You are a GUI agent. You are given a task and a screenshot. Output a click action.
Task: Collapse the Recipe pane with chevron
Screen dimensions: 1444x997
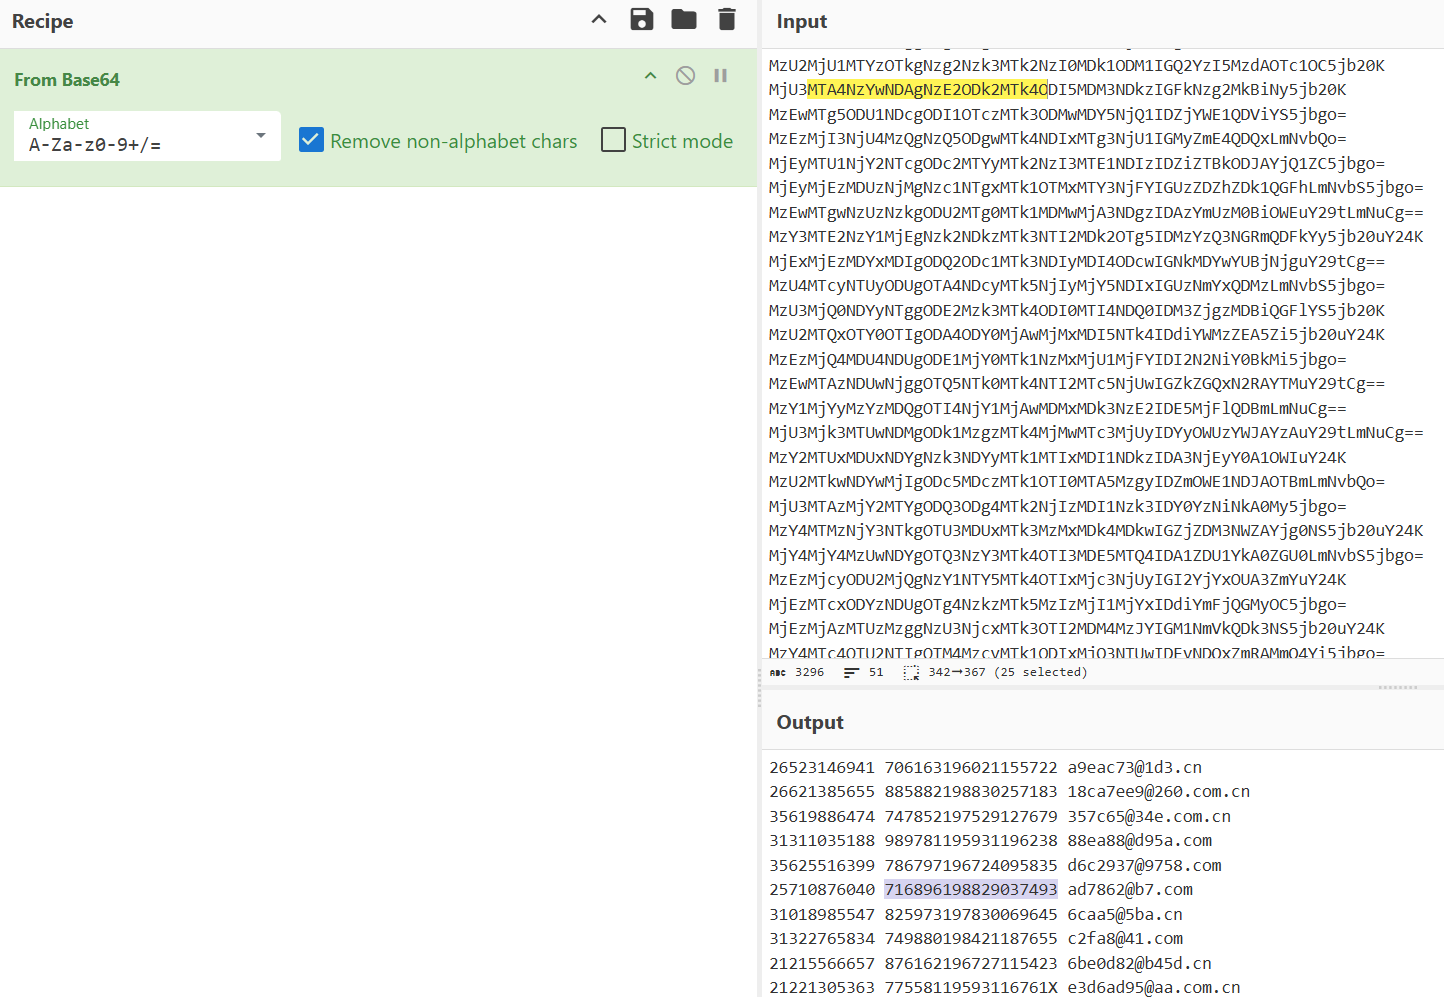599,19
